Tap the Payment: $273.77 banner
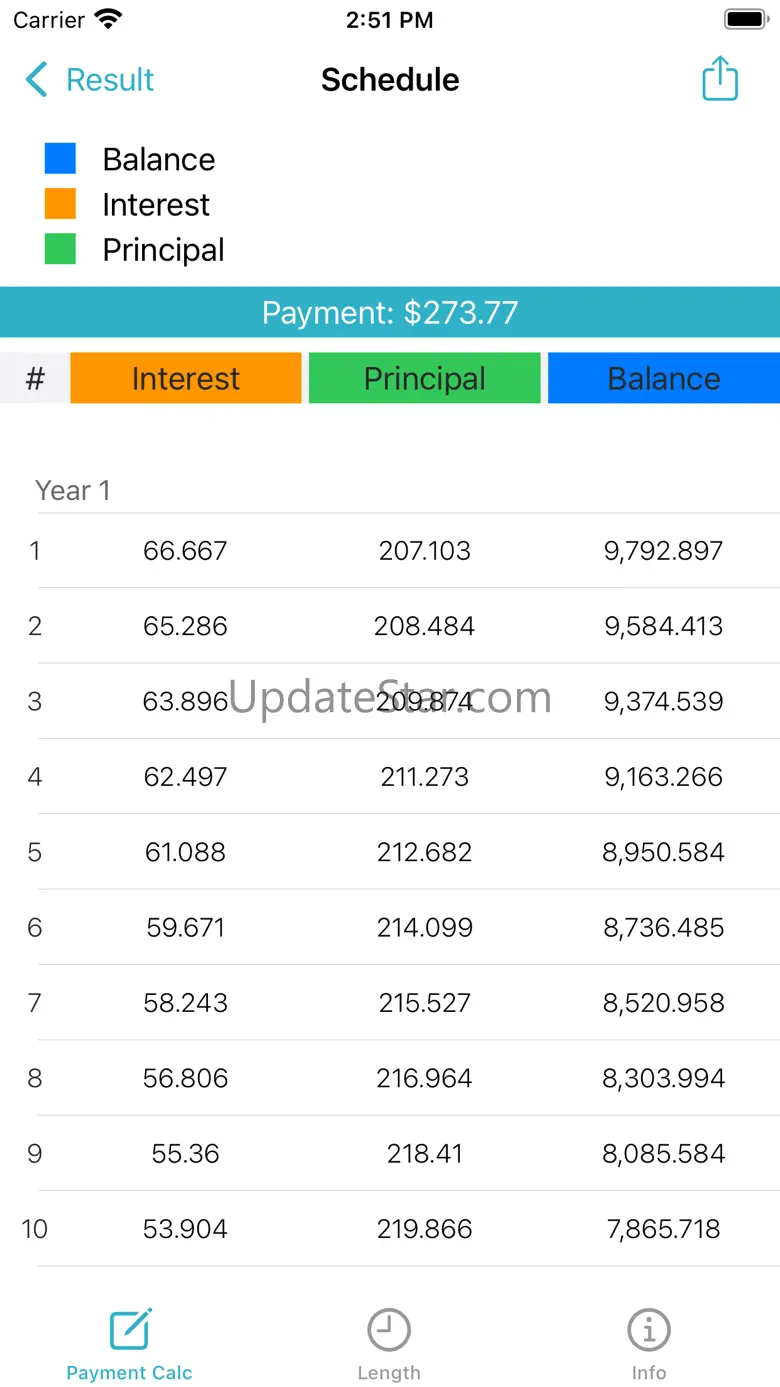This screenshot has height=1387, width=780. pyautogui.click(x=390, y=313)
